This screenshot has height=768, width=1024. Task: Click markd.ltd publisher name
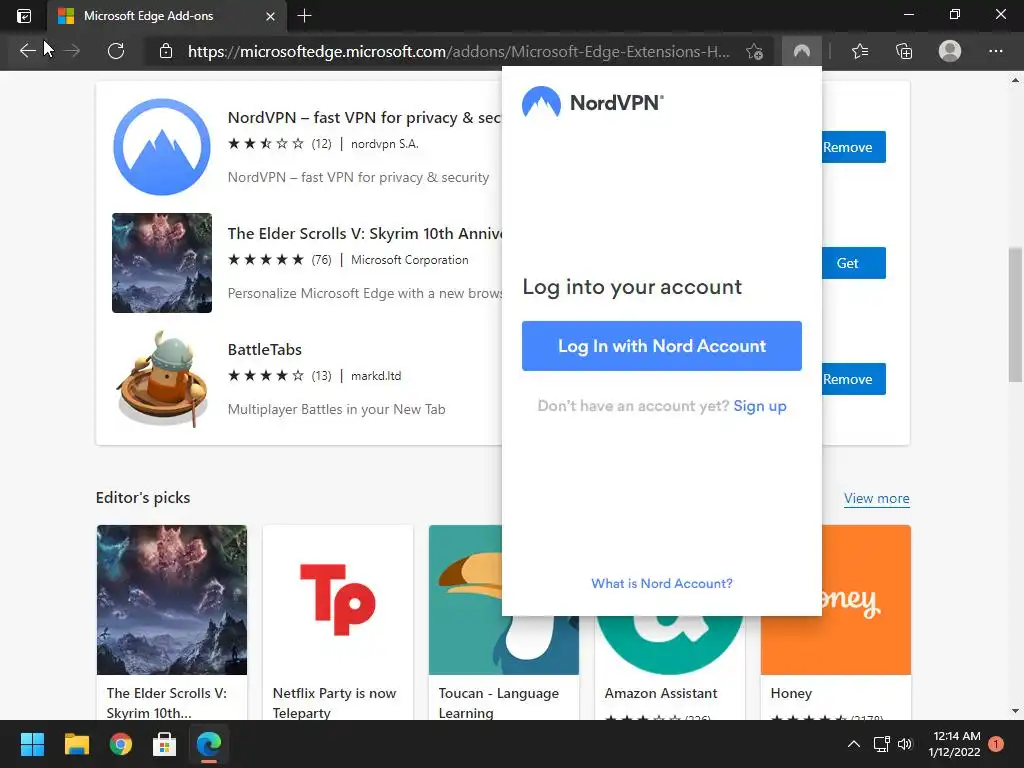click(x=376, y=376)
